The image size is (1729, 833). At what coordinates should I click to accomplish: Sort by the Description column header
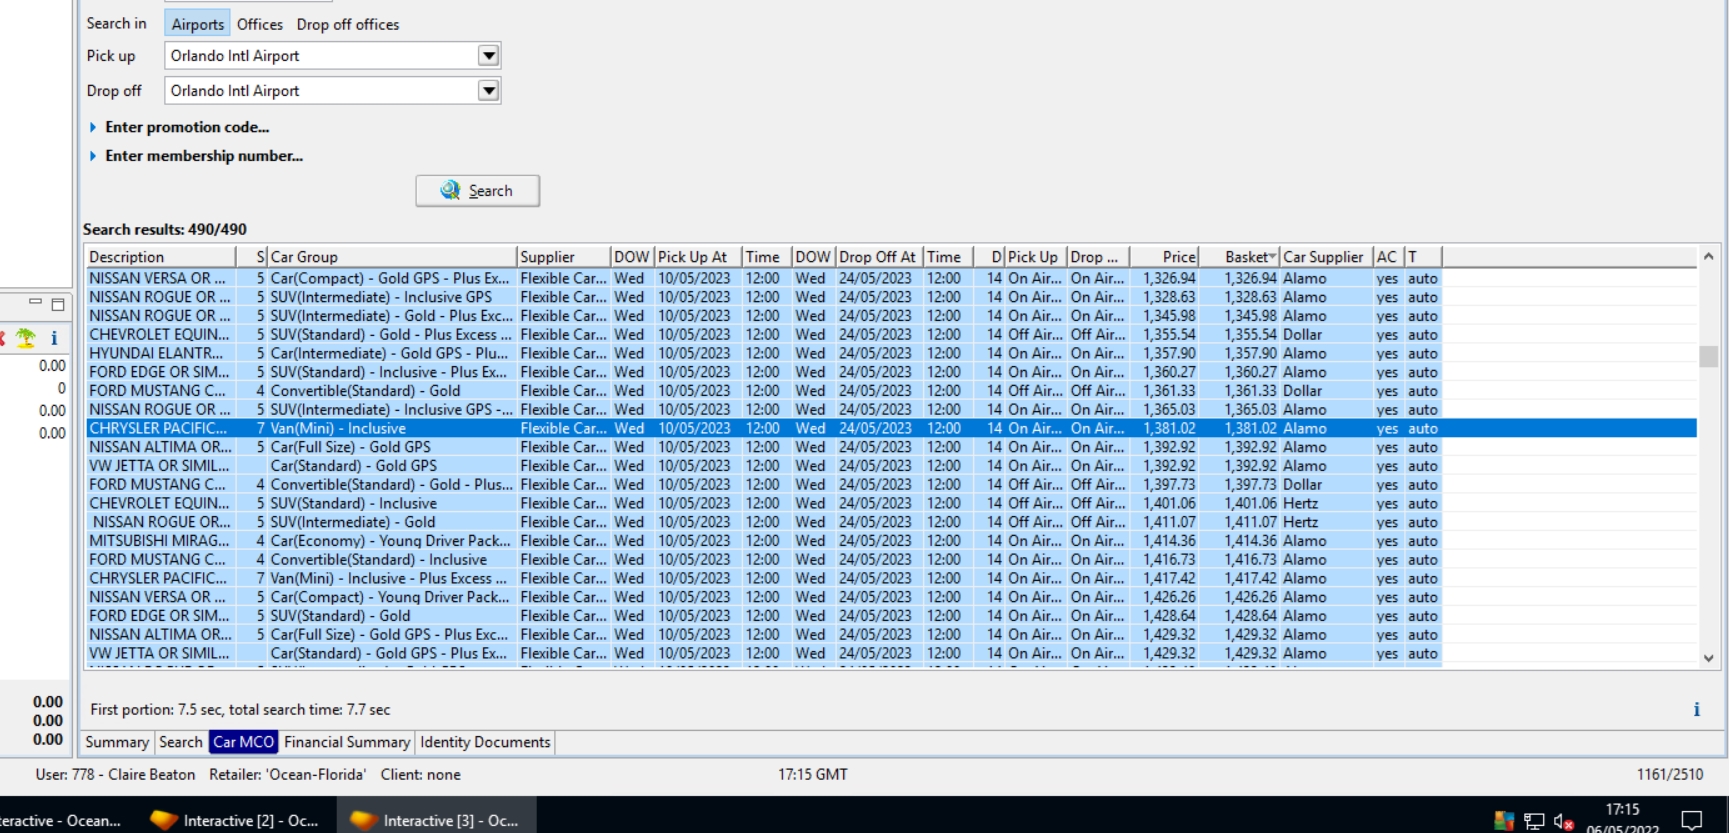click(x=160, y=257)
